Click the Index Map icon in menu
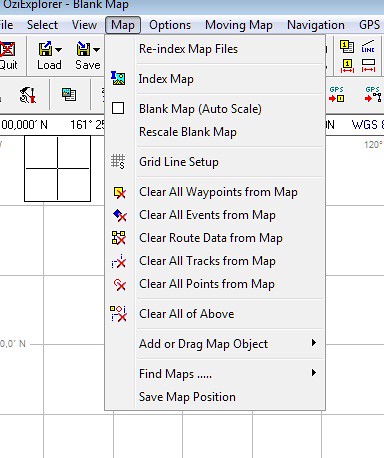This screenshot has height=458, width=384. point(118,79)
